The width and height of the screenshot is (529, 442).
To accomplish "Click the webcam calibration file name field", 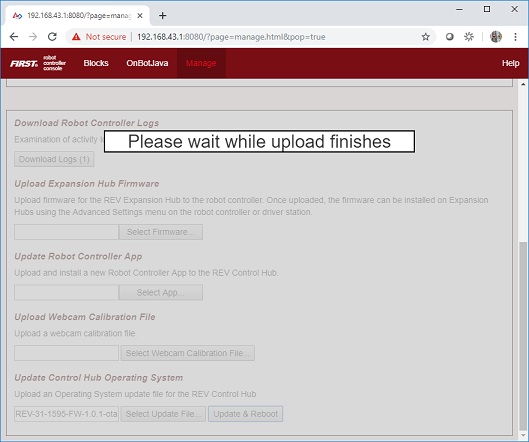I will tap(66, 353).
